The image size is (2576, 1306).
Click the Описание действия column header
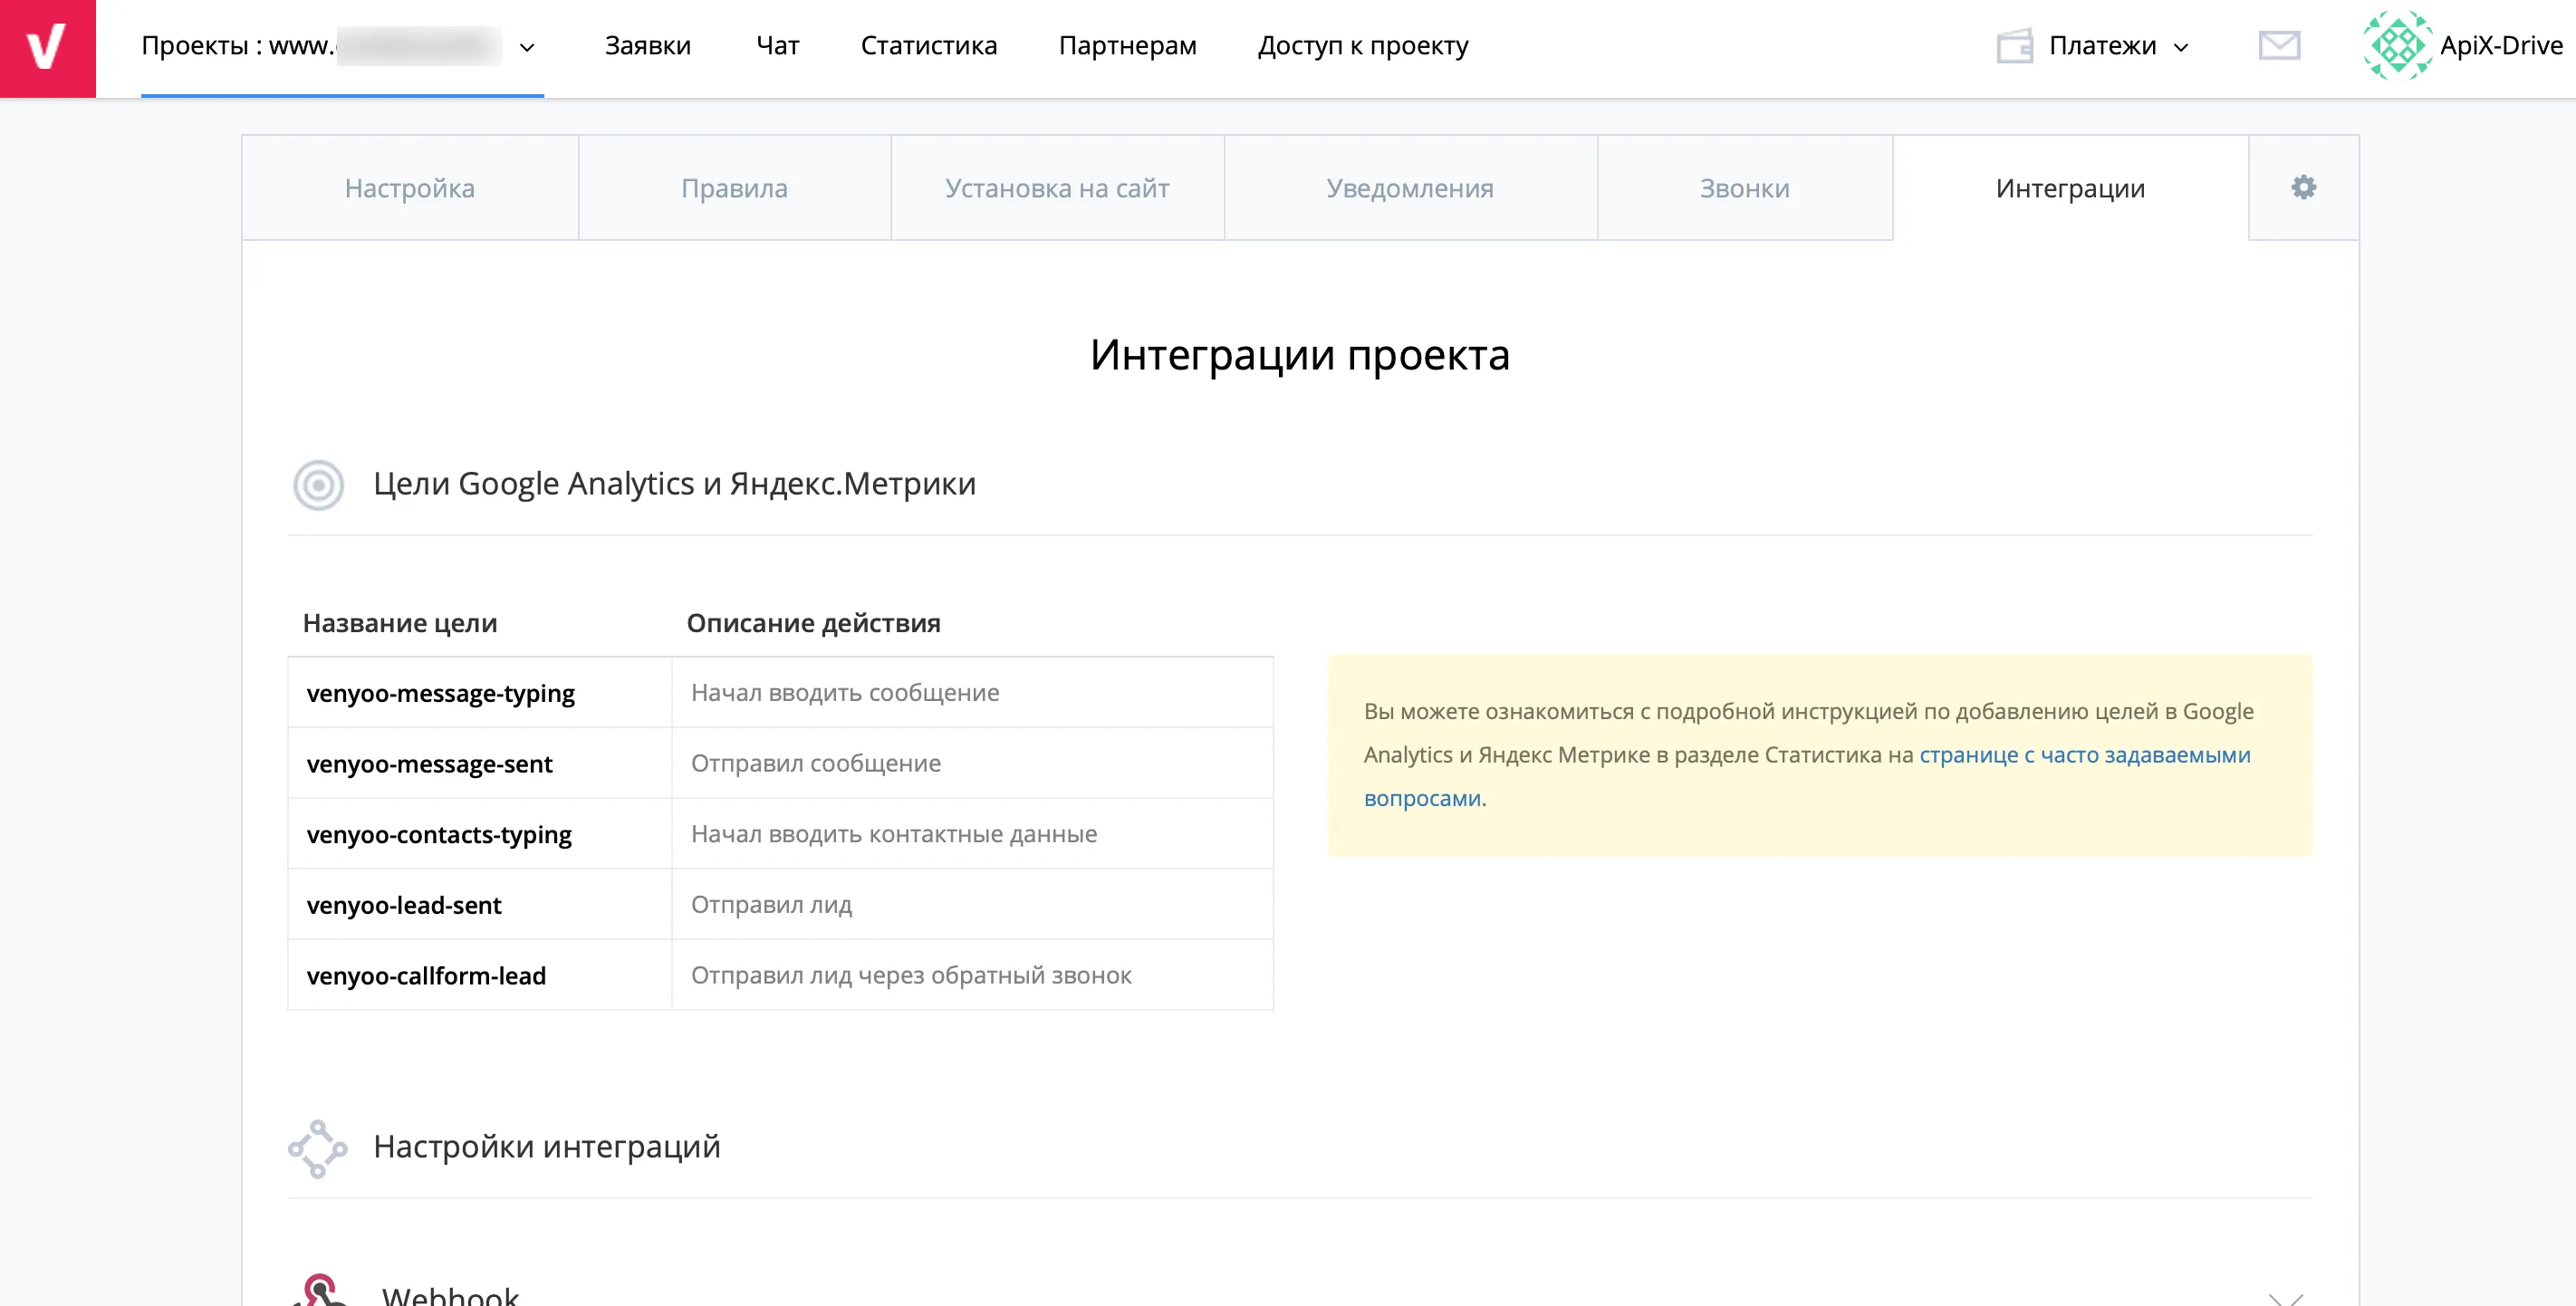pyautogui.click(x=813, y=623)
